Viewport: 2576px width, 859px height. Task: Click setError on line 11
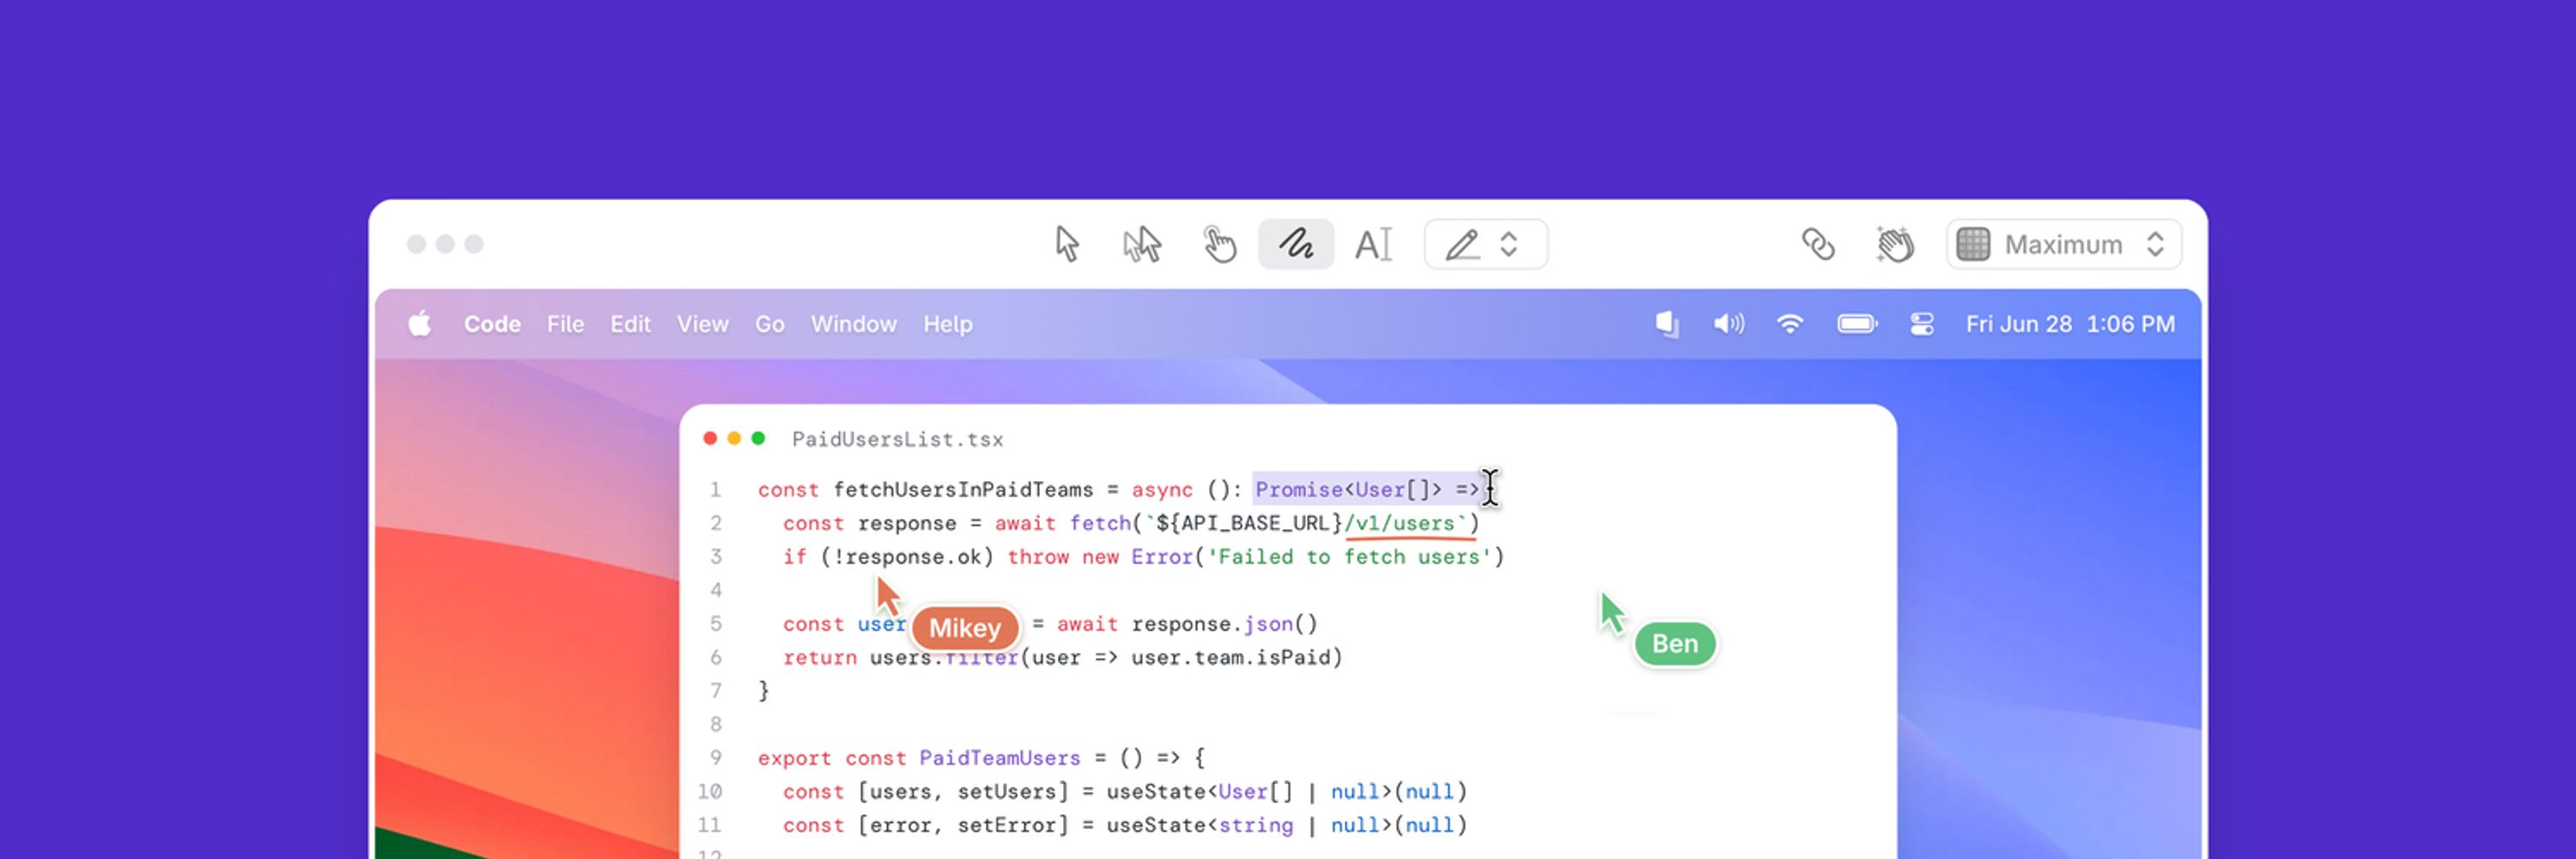[x=1007, y=826]
